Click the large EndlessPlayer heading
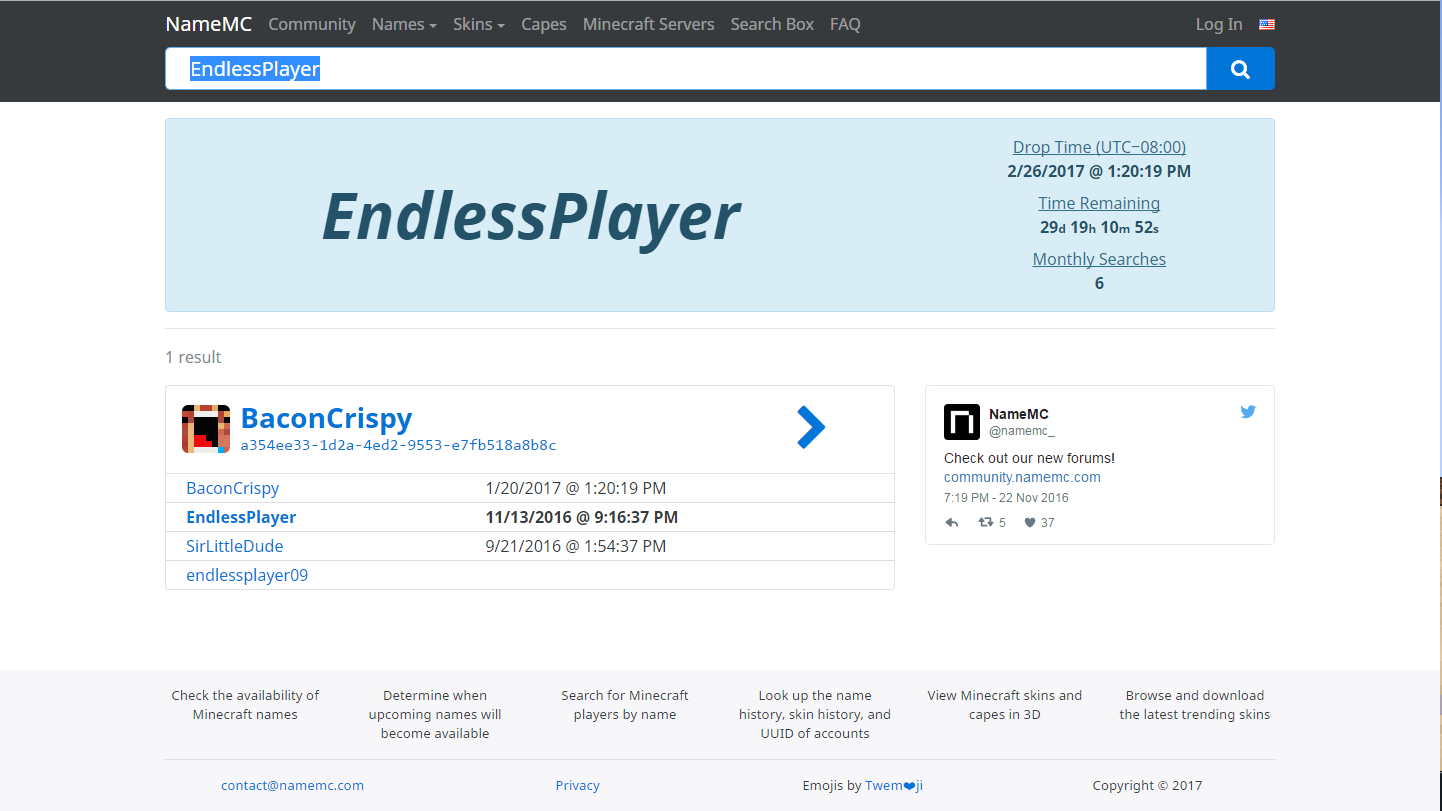This screenshot has height=811, width=1442. tap(531, 216)
